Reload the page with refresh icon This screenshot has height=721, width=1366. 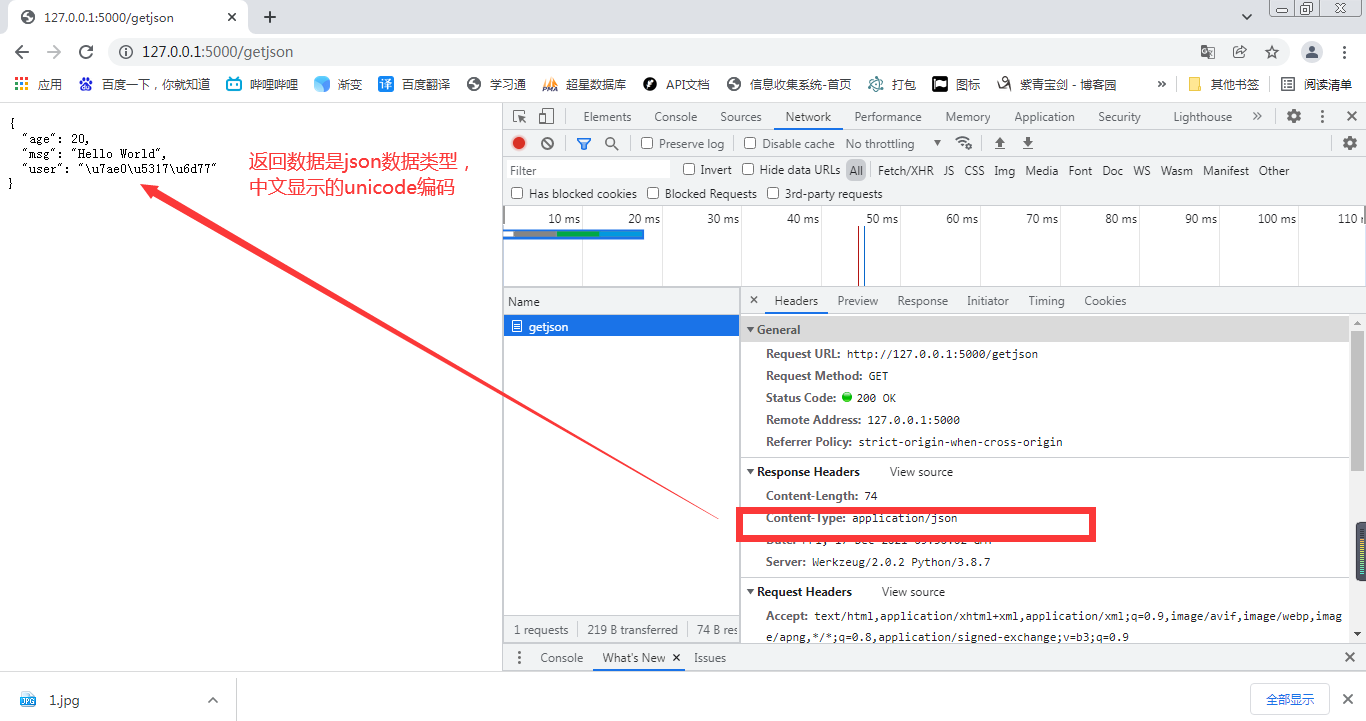tap(86, 52)
